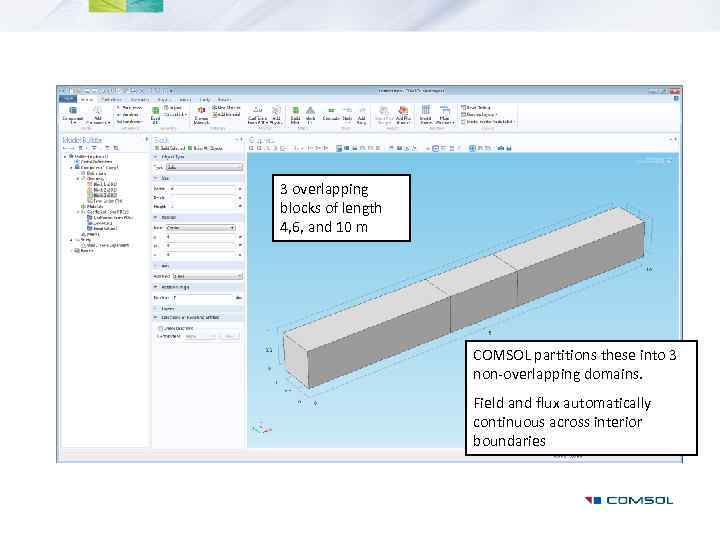Open the Position Base dropdown
The height and width of the screenshot is (540, 720).
tap(201, 228)
